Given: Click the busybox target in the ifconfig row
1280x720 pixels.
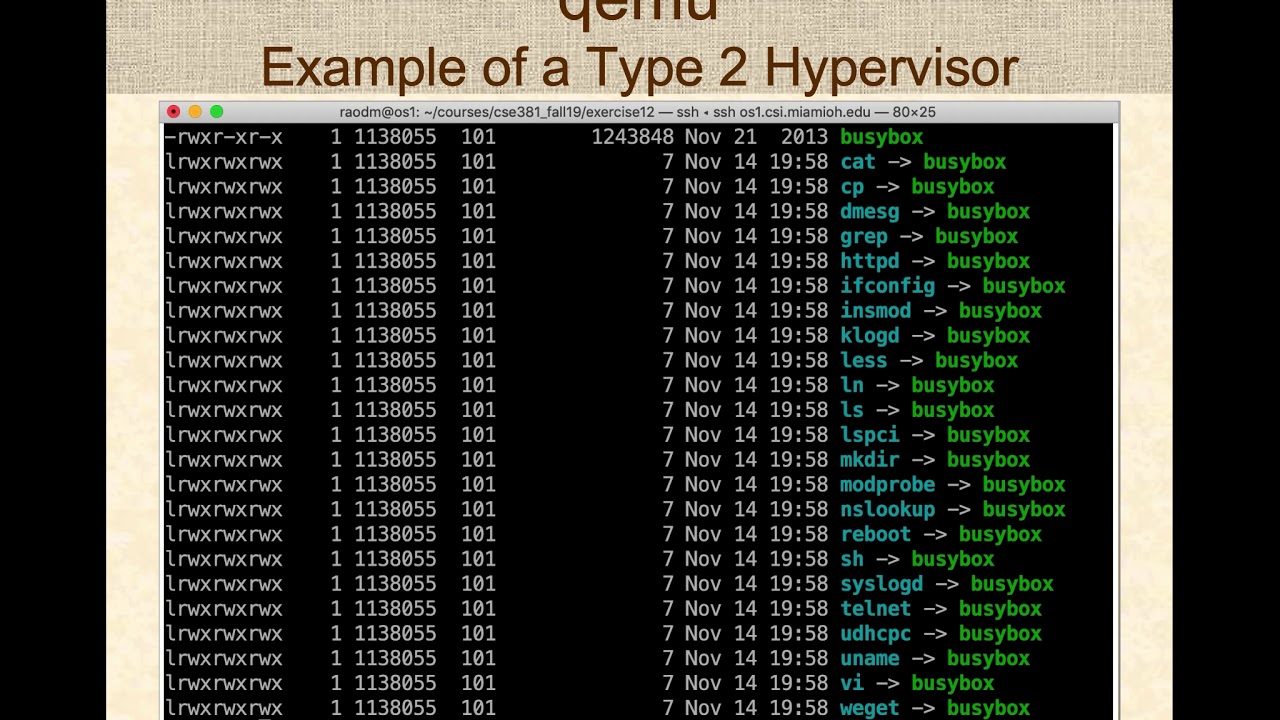Looking at the screenshot, I should pyautogui.click(x=1023, y=286).
